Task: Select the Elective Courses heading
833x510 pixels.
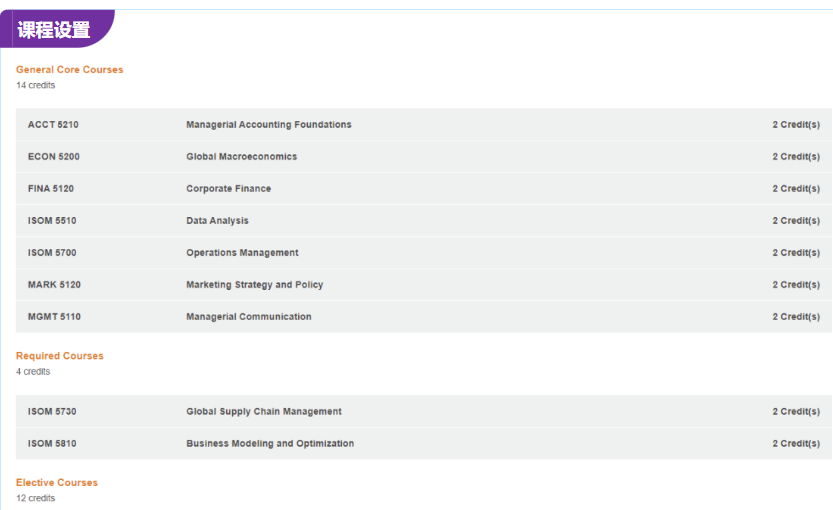Action: (x=56, y=483)
